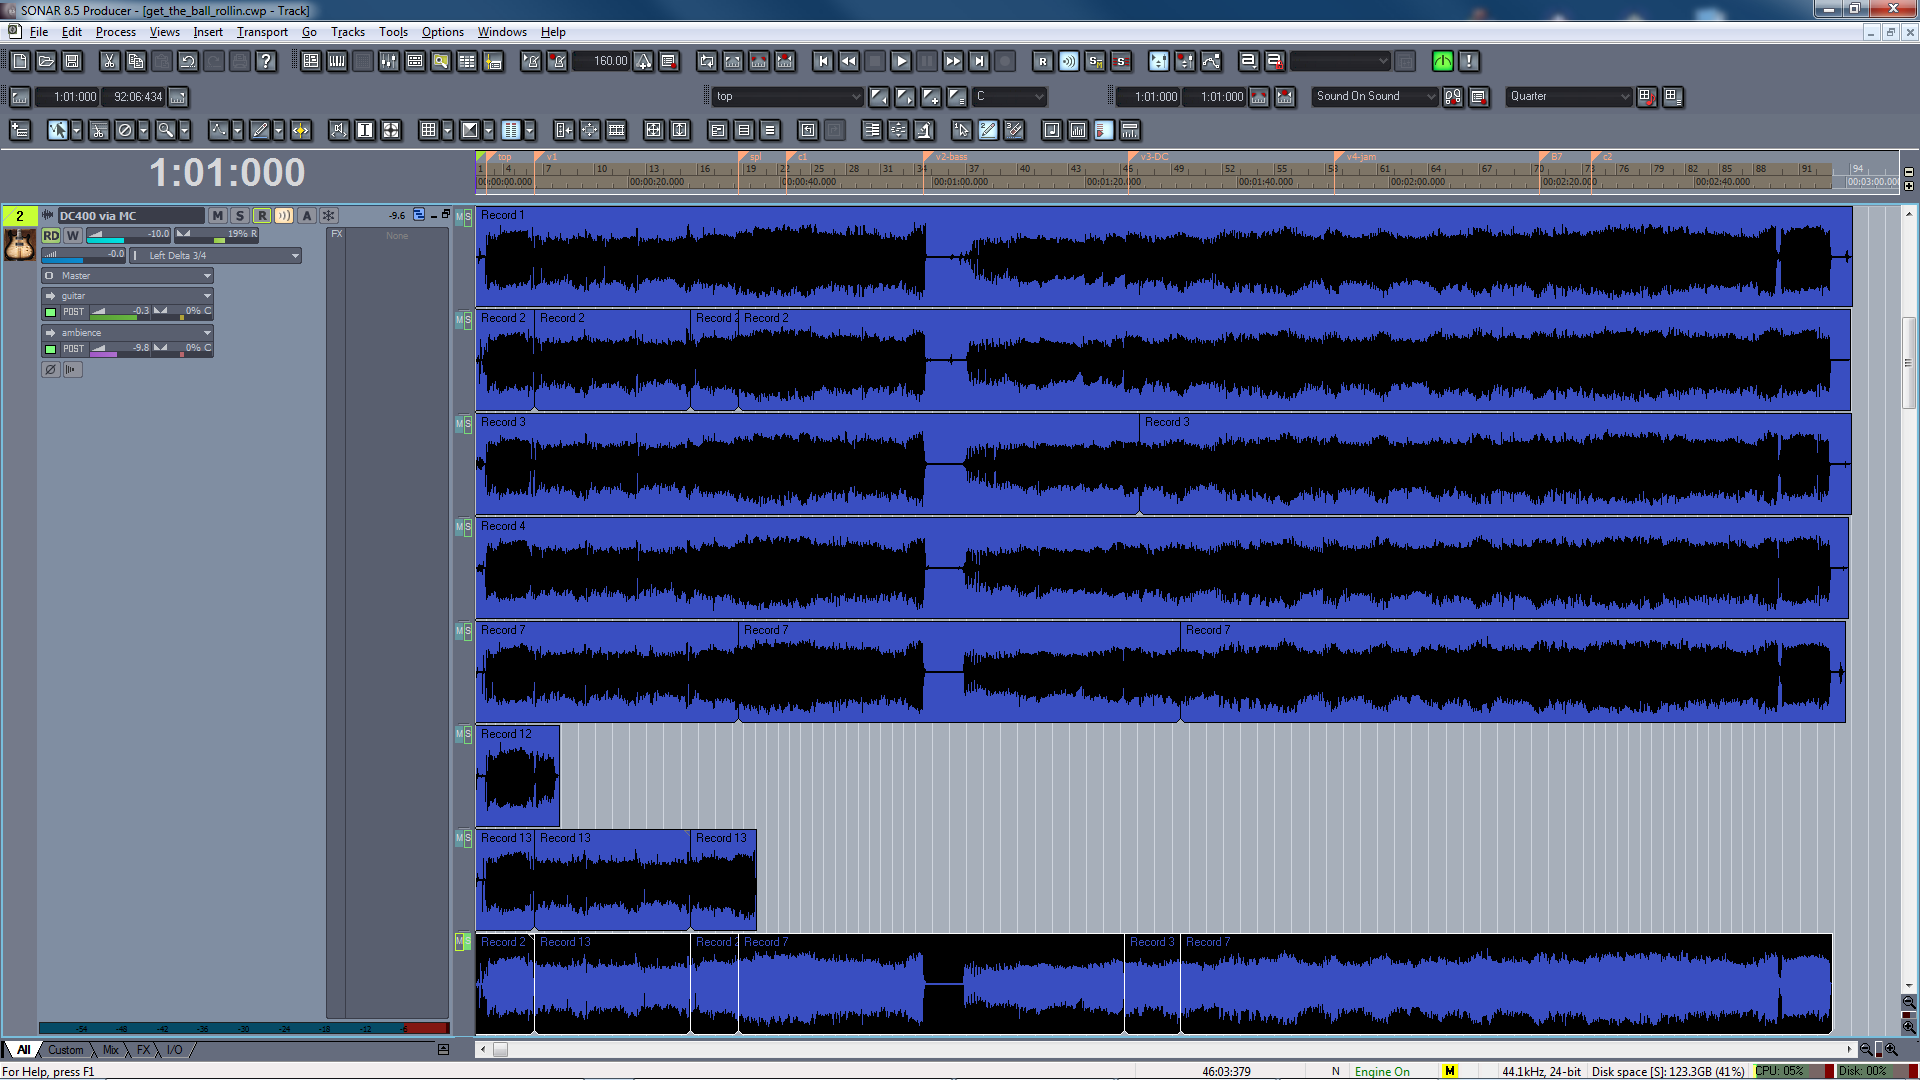Adjust the track pan slider at 19% R
Viewport: 1920px width, 1080px height.
pyautogui.click(x=217, y=236)
